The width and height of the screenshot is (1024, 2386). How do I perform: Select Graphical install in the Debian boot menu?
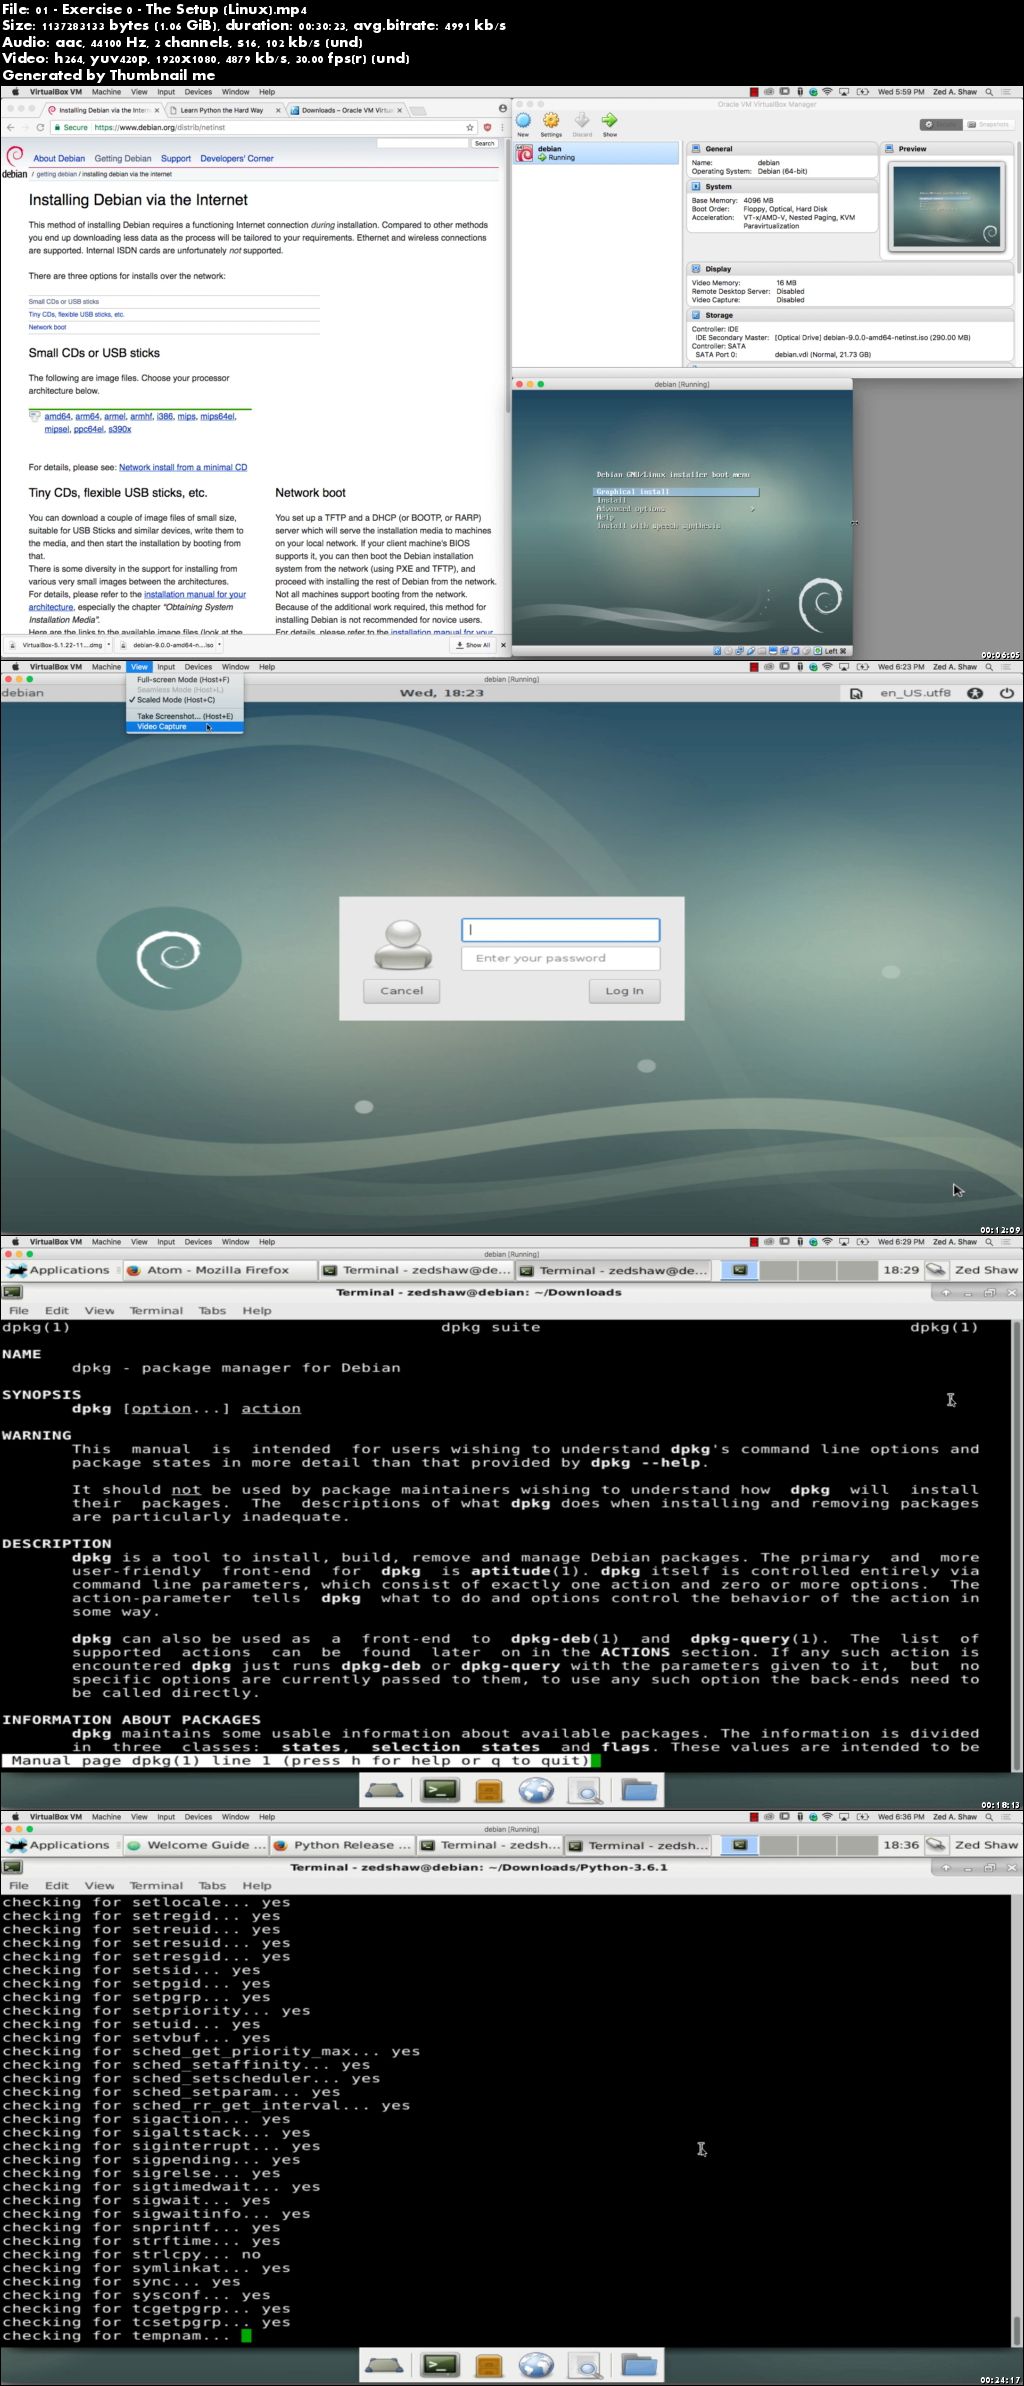[x=675, y=492]
